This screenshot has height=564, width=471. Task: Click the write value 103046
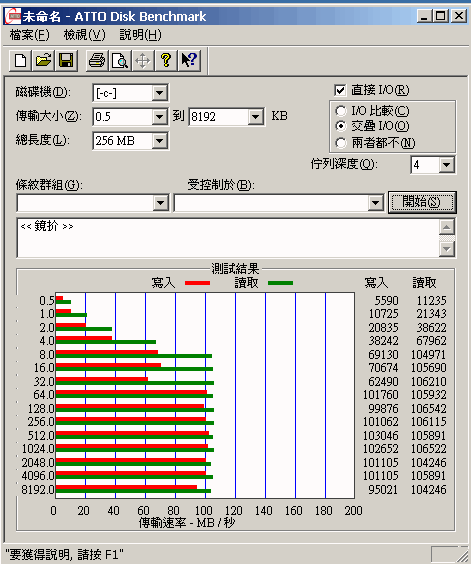(x=381, y=436)
